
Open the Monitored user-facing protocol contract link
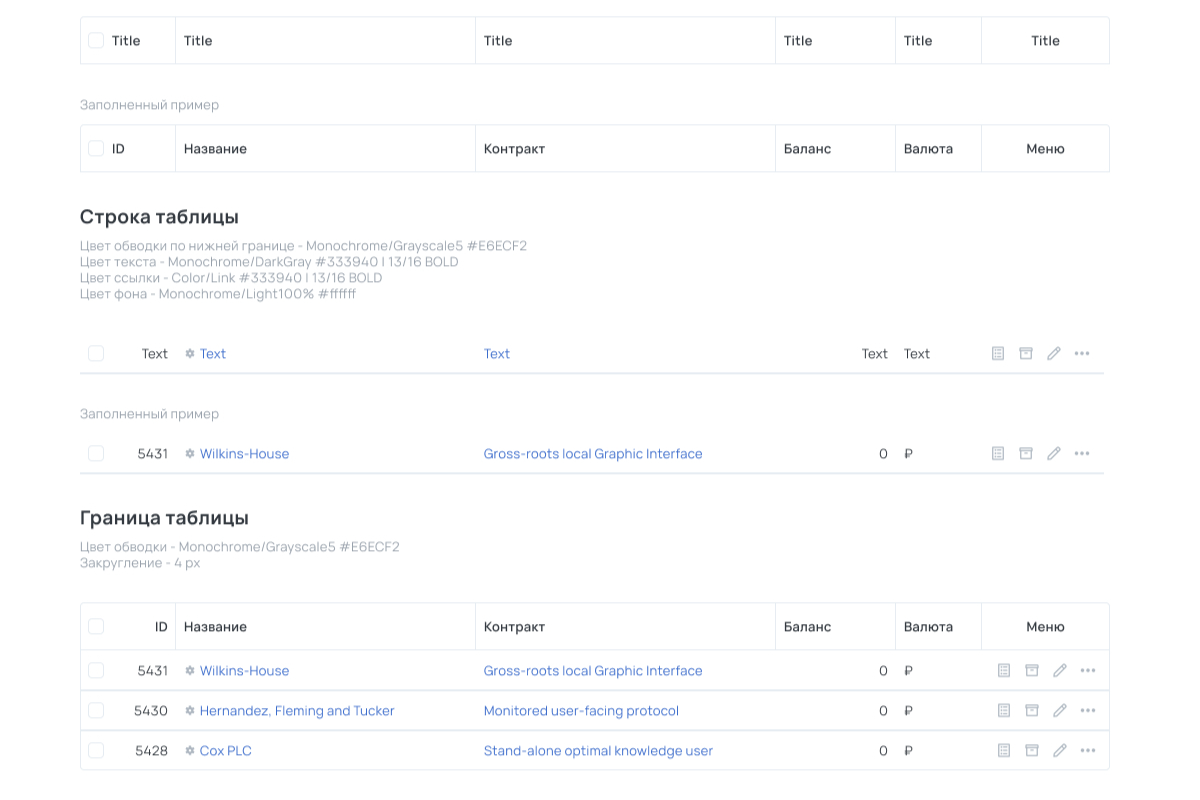point(581,711)
